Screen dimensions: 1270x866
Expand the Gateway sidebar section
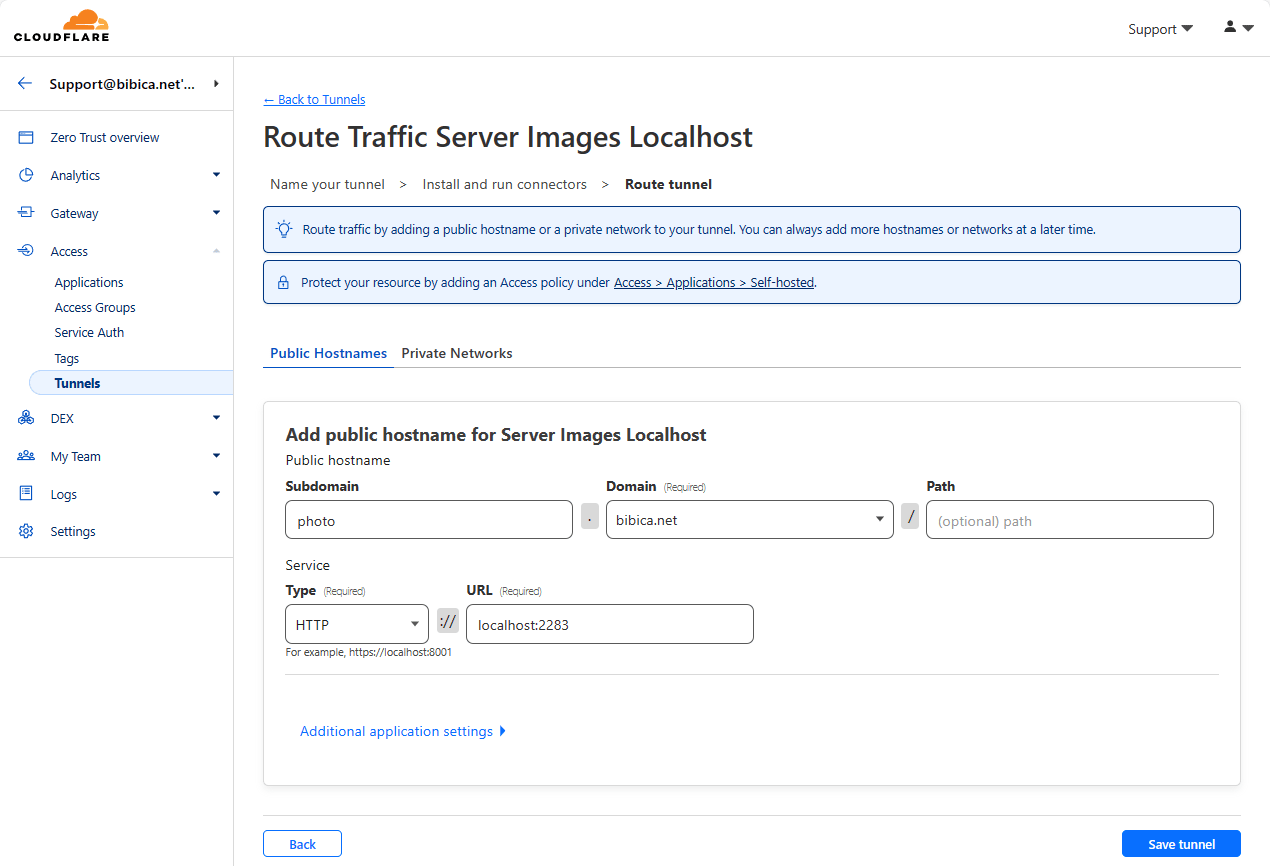click(x=216, y=213)
